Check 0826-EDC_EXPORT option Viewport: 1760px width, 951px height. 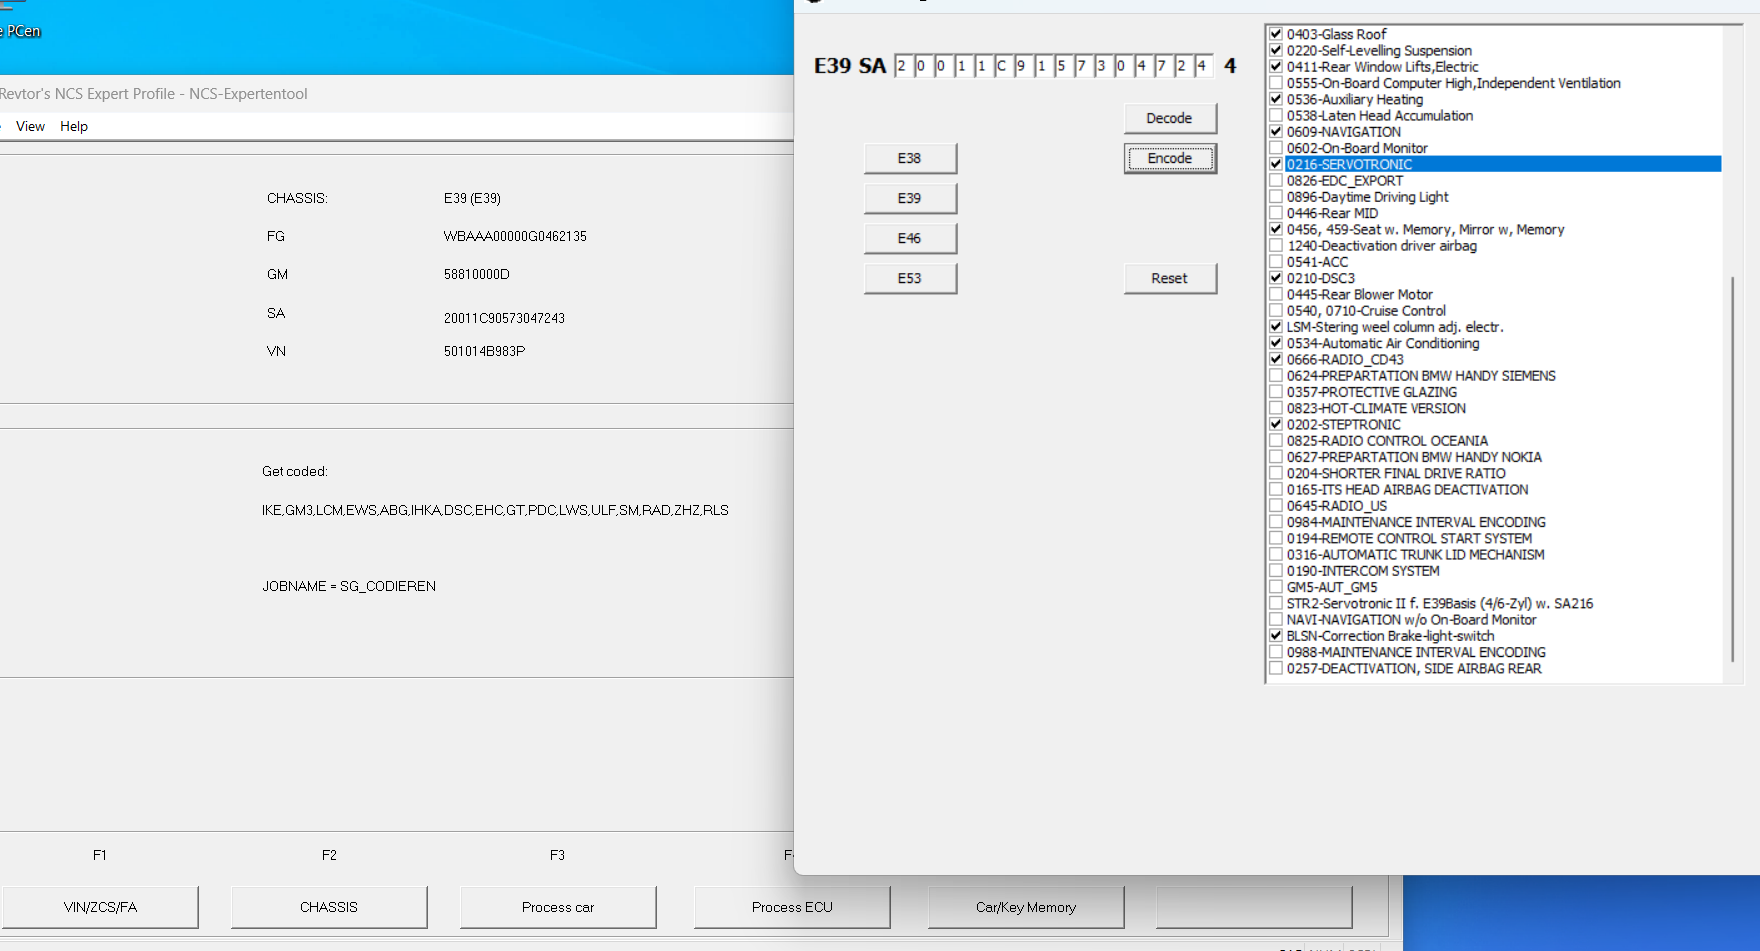[x=1276, y=180]
